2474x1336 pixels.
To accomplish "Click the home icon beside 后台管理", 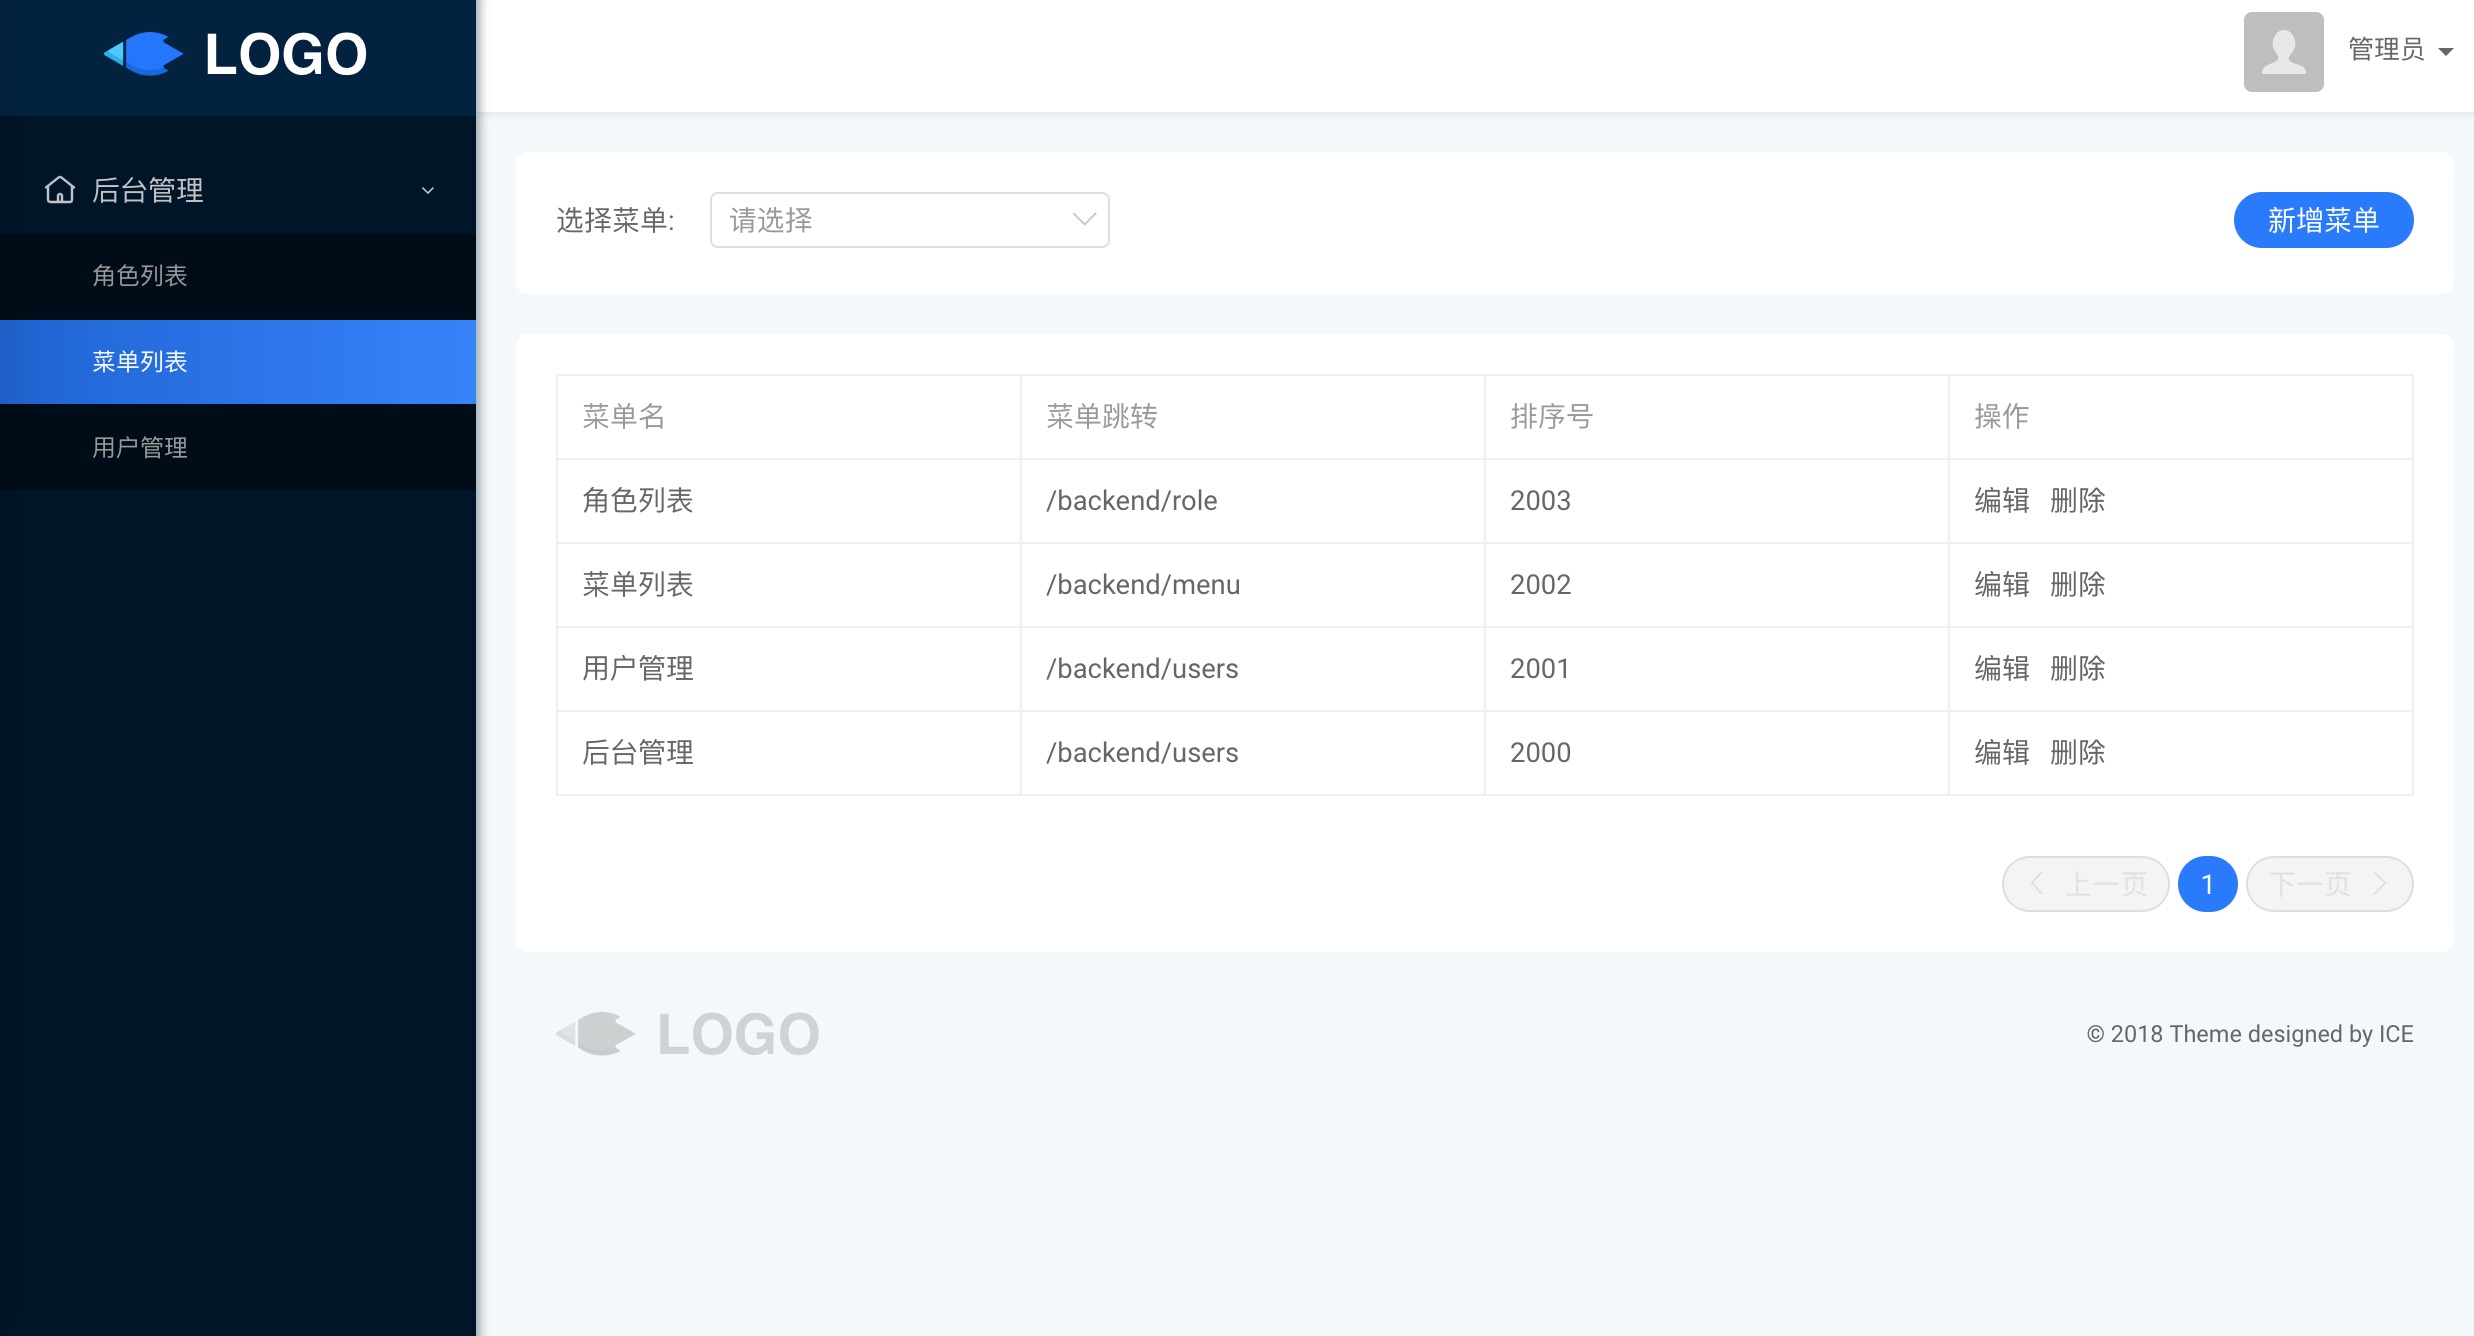I will (60, 190).
